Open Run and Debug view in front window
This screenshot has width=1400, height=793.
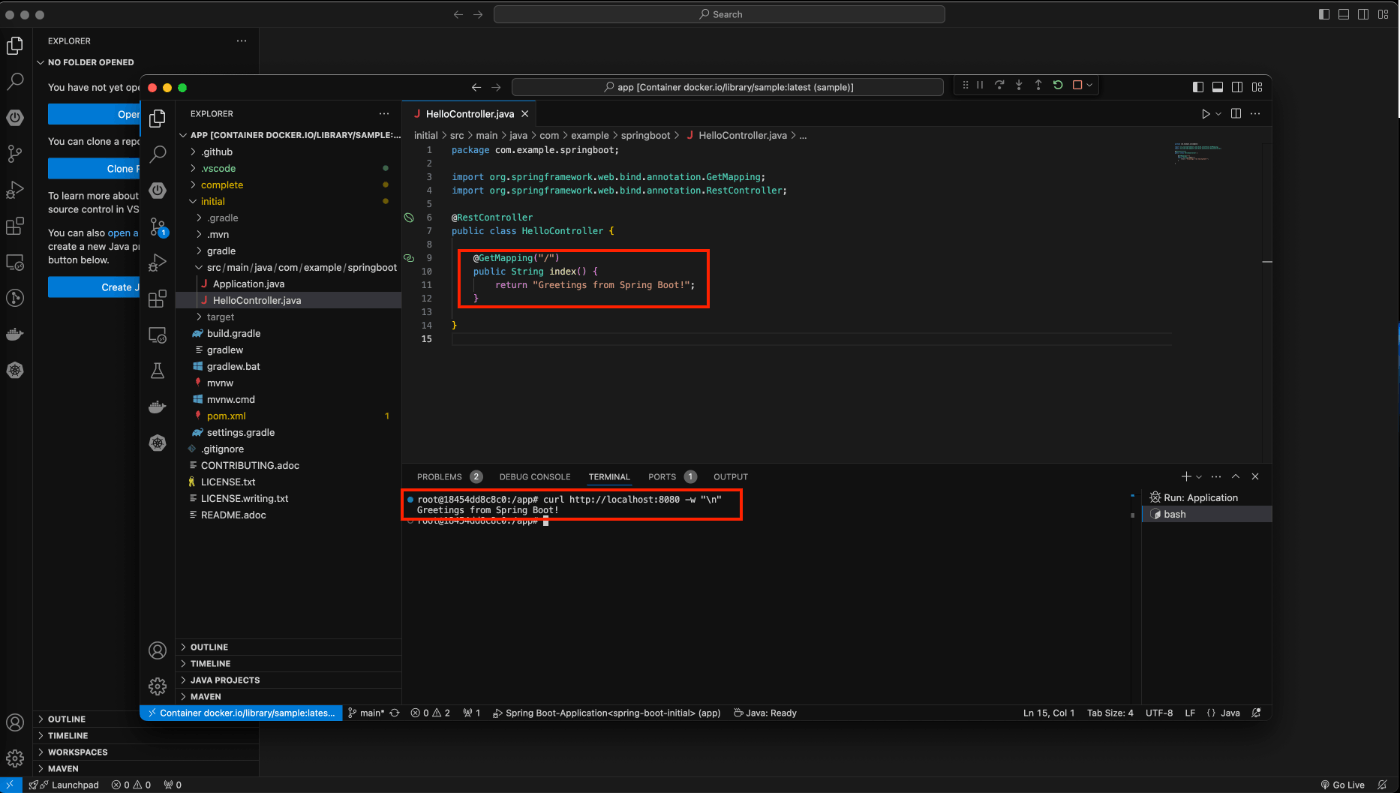tap(157, 263)
